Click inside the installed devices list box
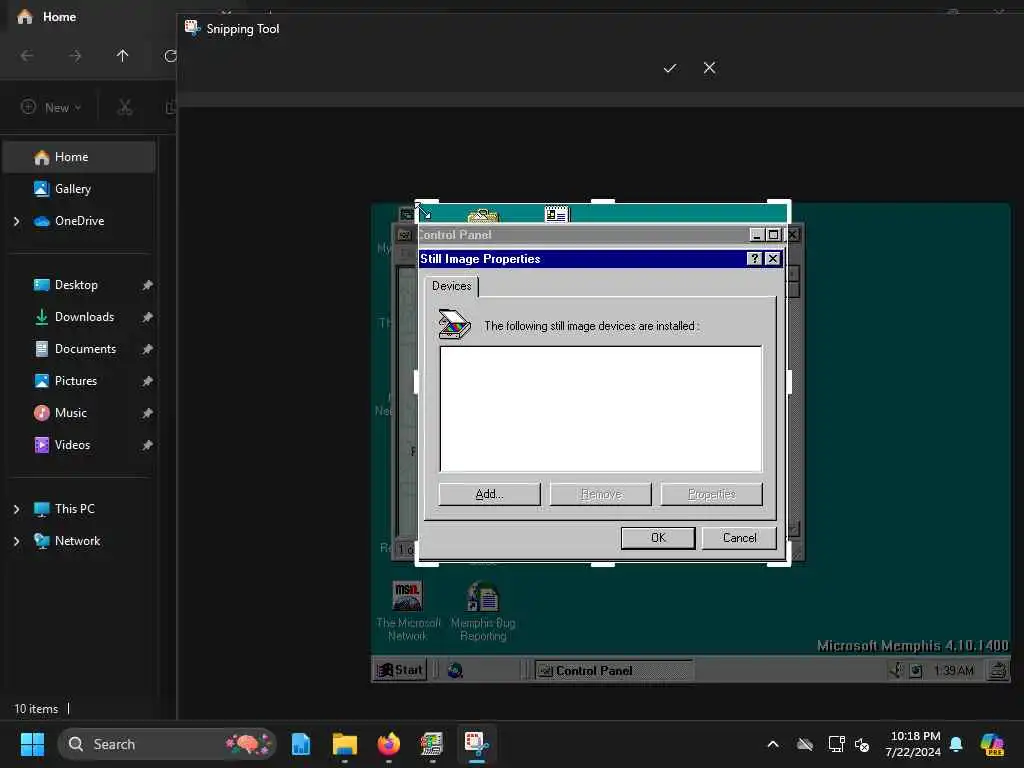Screen dimensions: 1024x768 pyautogui.click(x=601, y=409)
